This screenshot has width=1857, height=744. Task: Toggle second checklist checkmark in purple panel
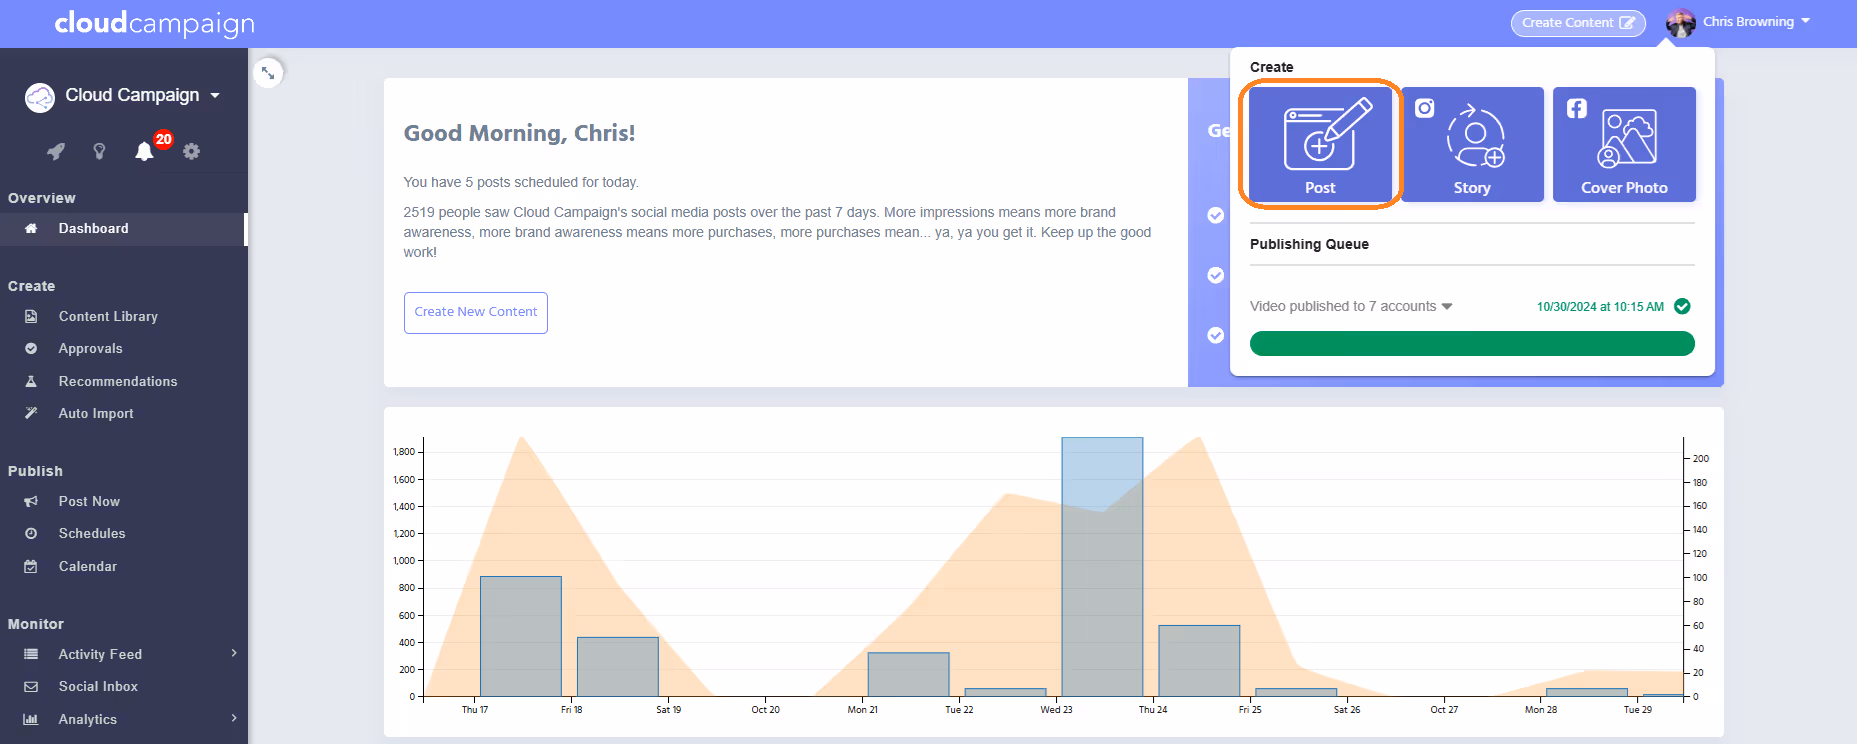coord(1216,275)
